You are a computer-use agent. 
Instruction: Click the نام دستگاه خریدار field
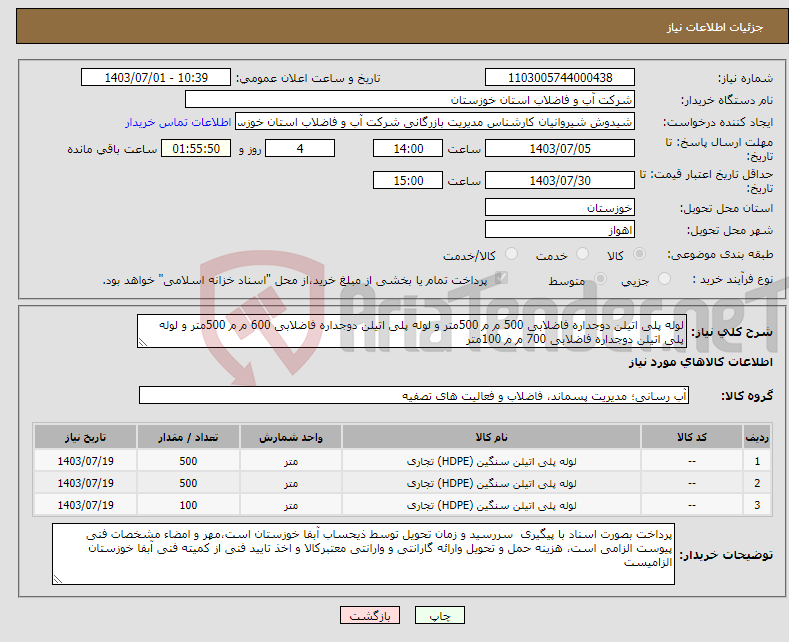[410, 100]
